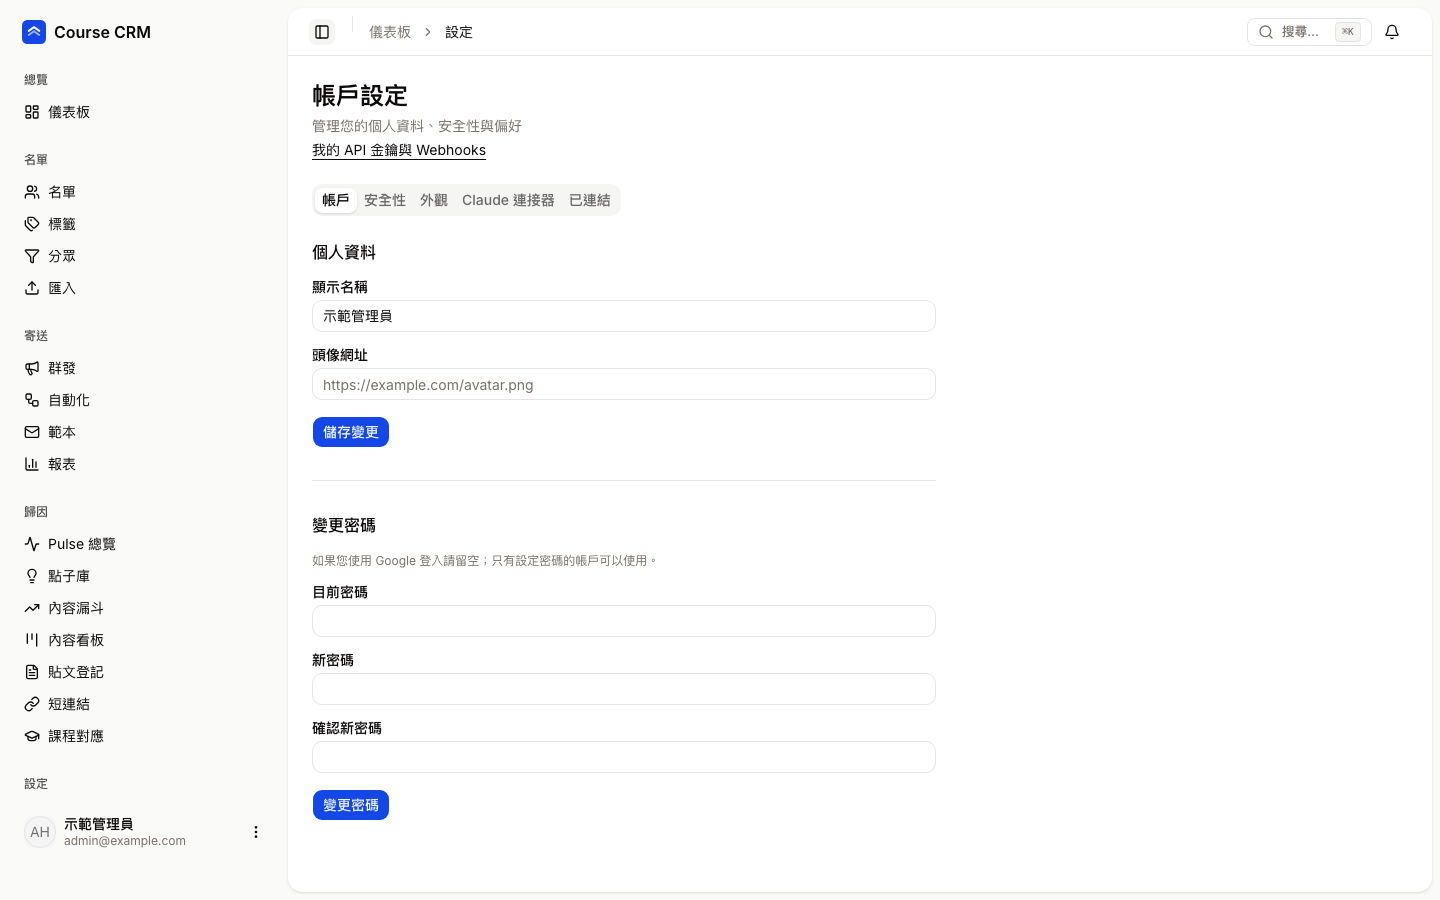Click the 範本 envelope icon
1440x900 pixels.
(x=32, y=432)
